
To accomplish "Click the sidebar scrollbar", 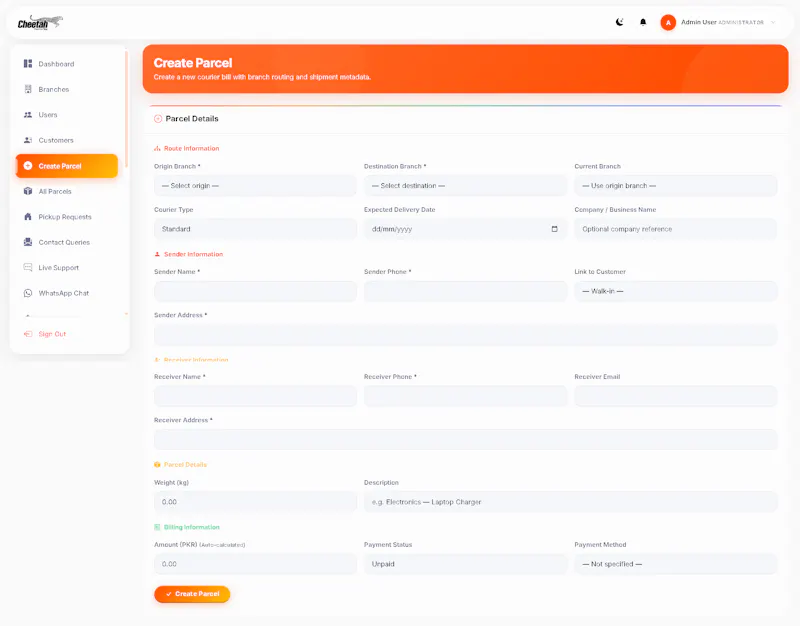I will point(126,110).
